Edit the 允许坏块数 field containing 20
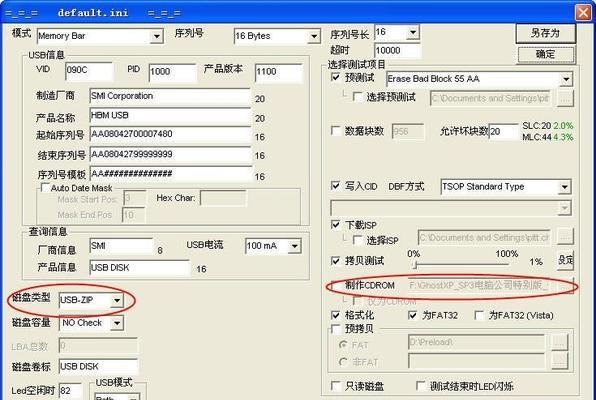Image resolution: width=596 pixels, height=400 pixels. click(503, 132)
